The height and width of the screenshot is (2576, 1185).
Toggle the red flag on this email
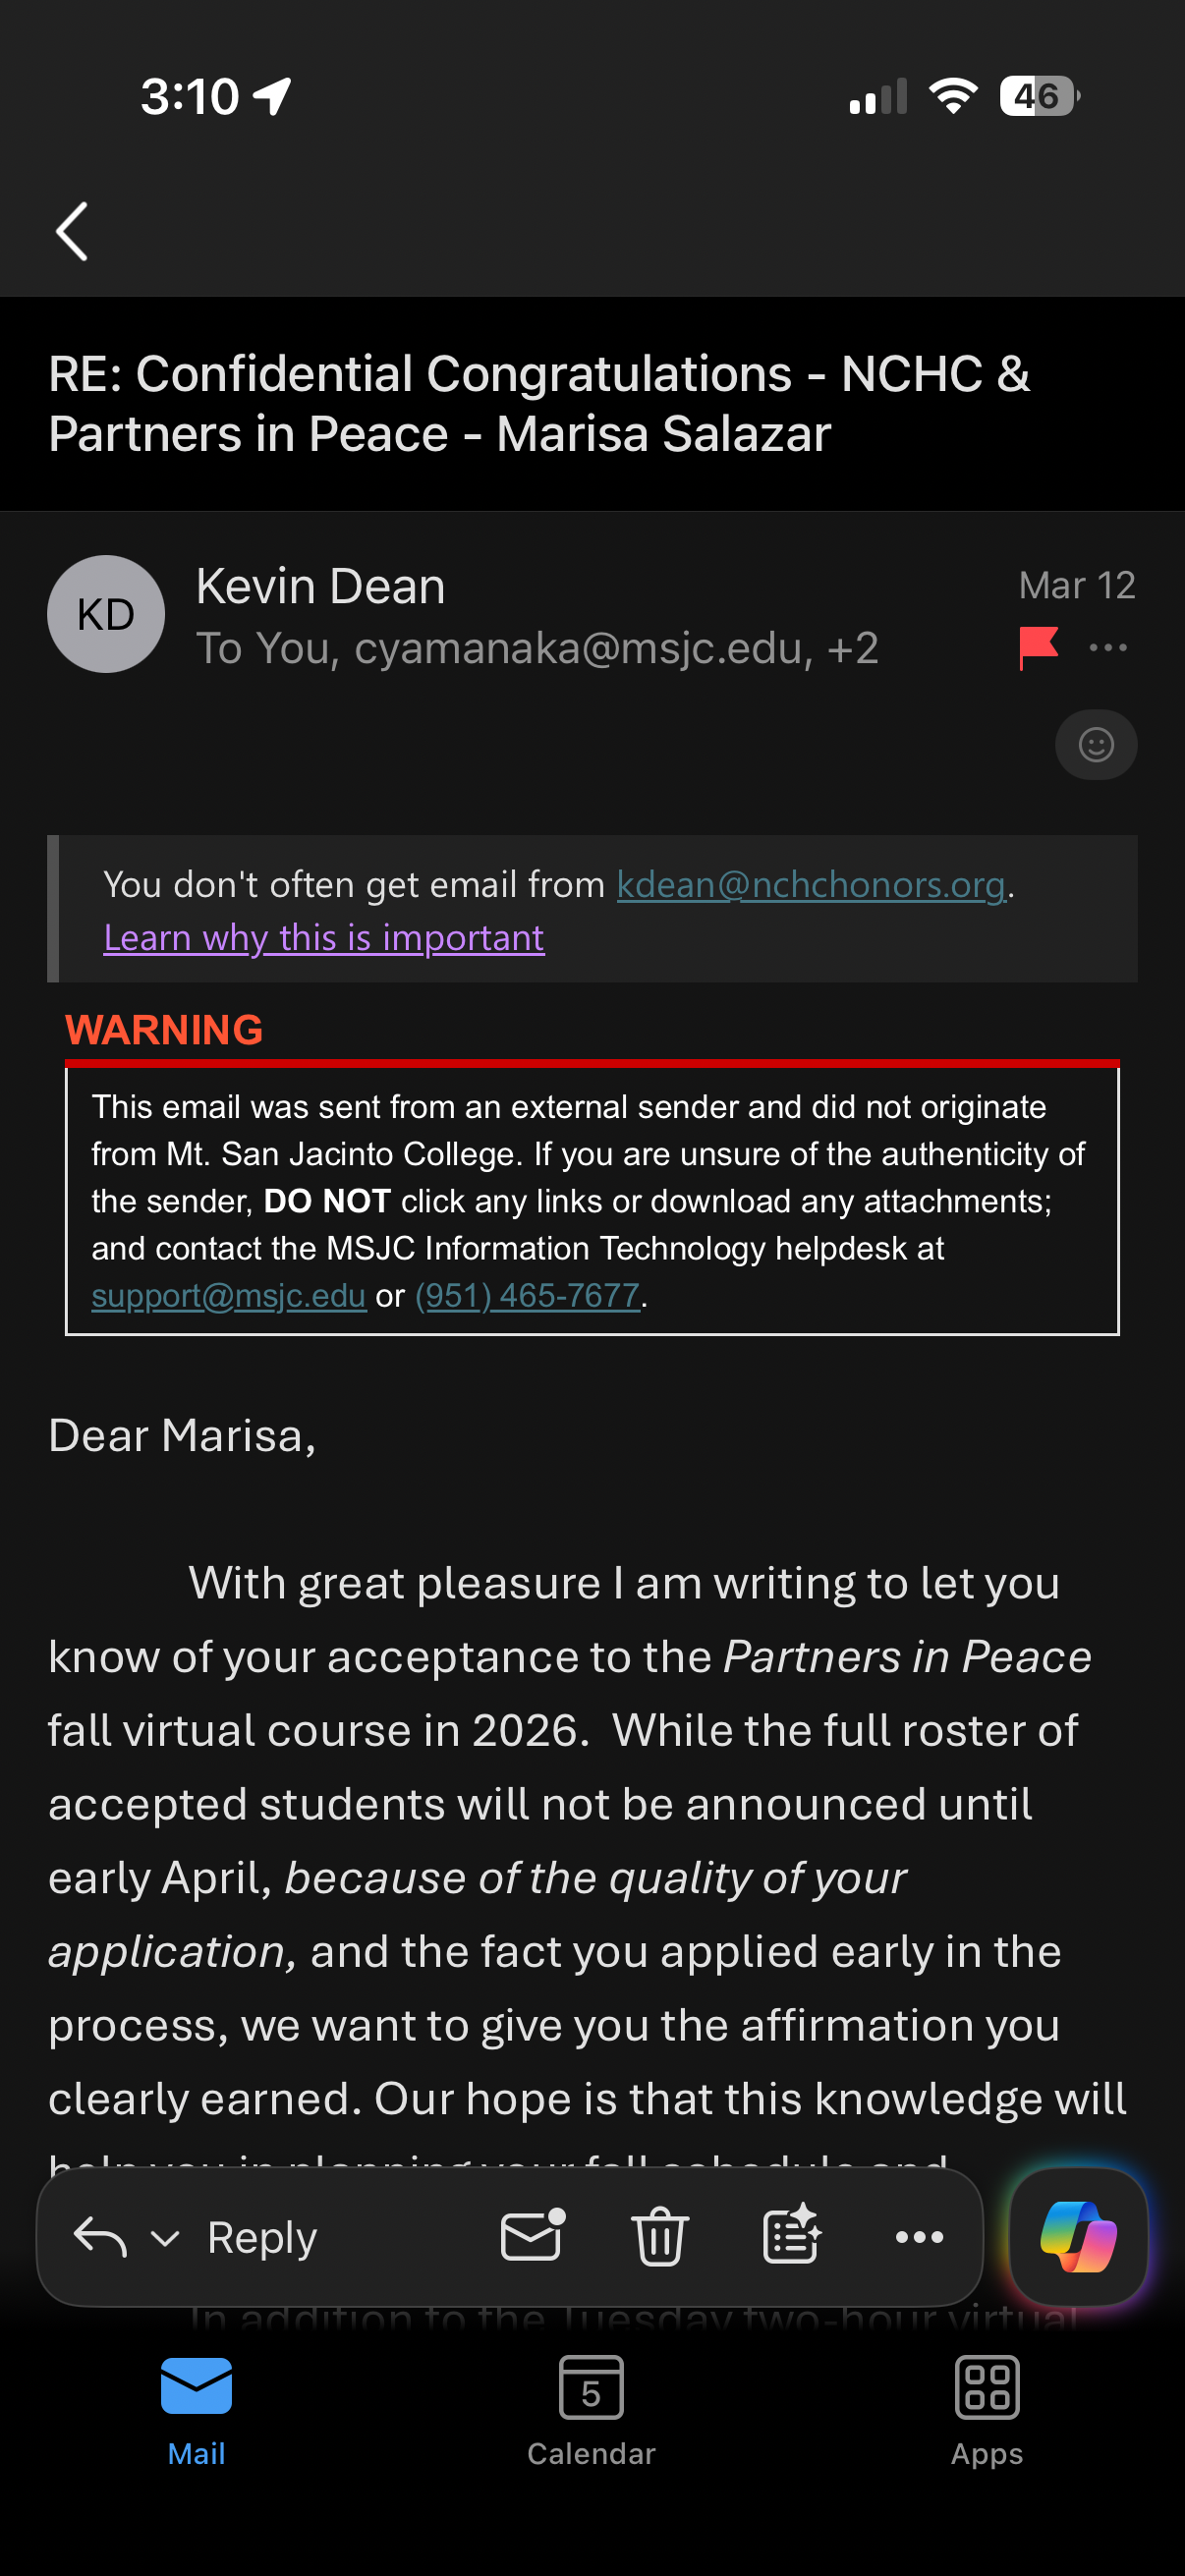1038,647
